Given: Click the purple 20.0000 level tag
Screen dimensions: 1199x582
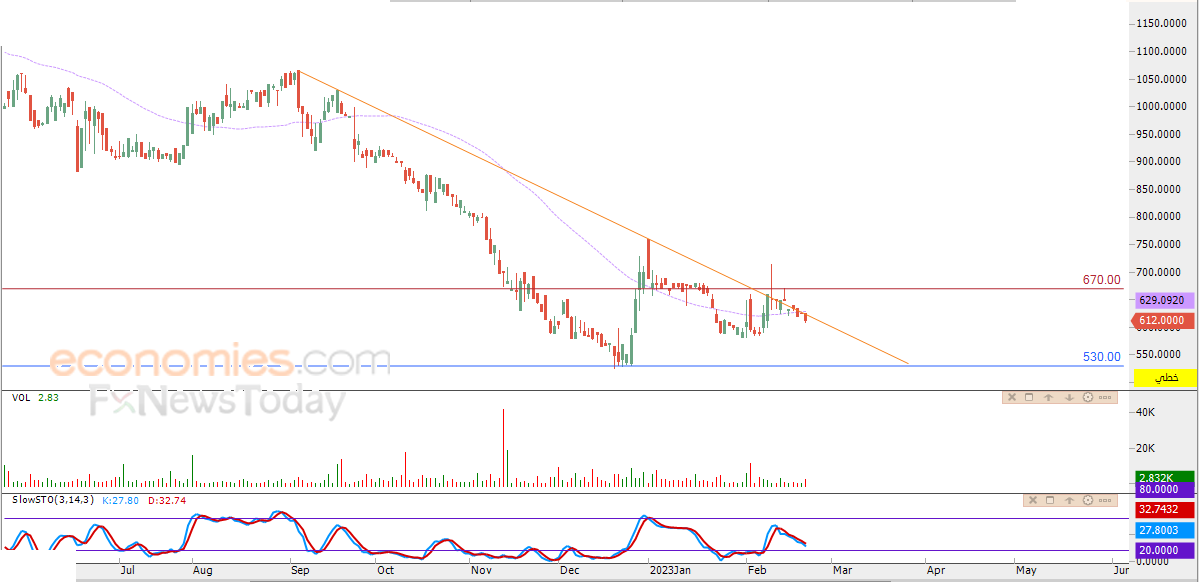Looking at the screenshot, I should [1165, 551].
